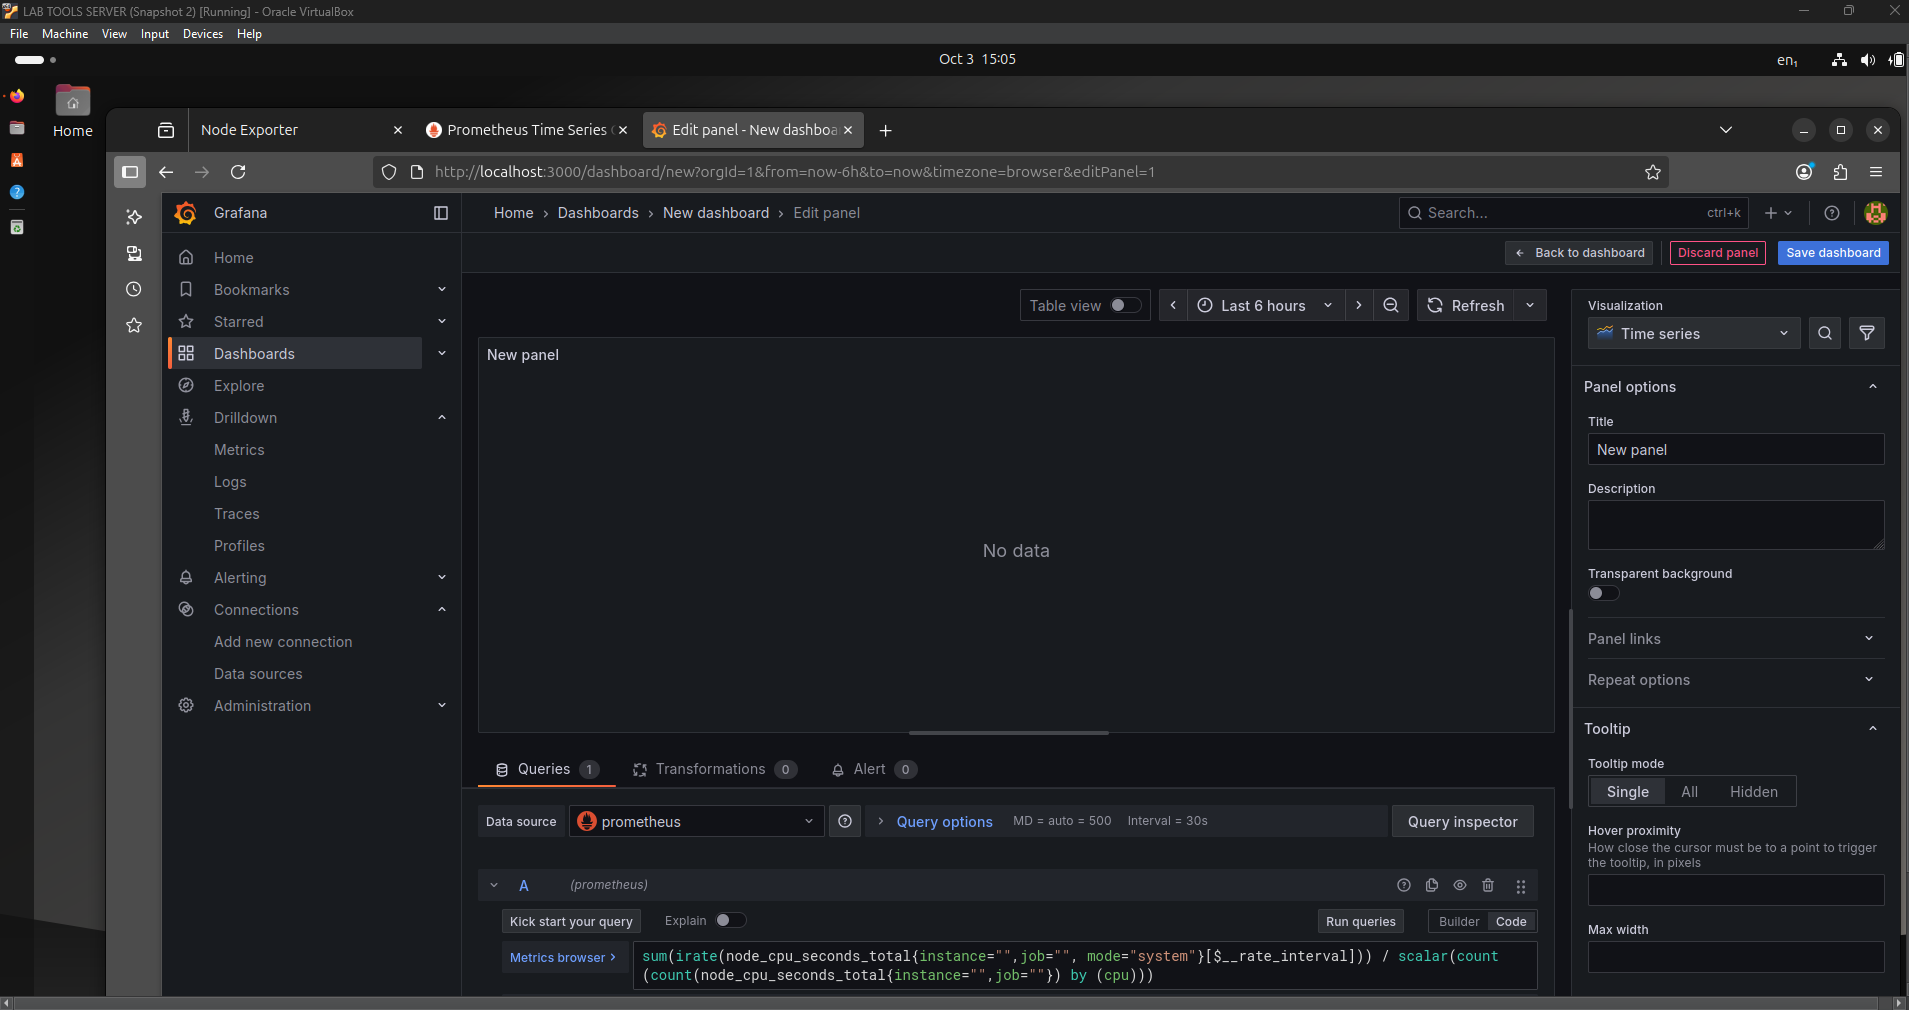The image size is (1909, 1010).
Task: Click the system volume icon
Action: tap(1867, 60)
